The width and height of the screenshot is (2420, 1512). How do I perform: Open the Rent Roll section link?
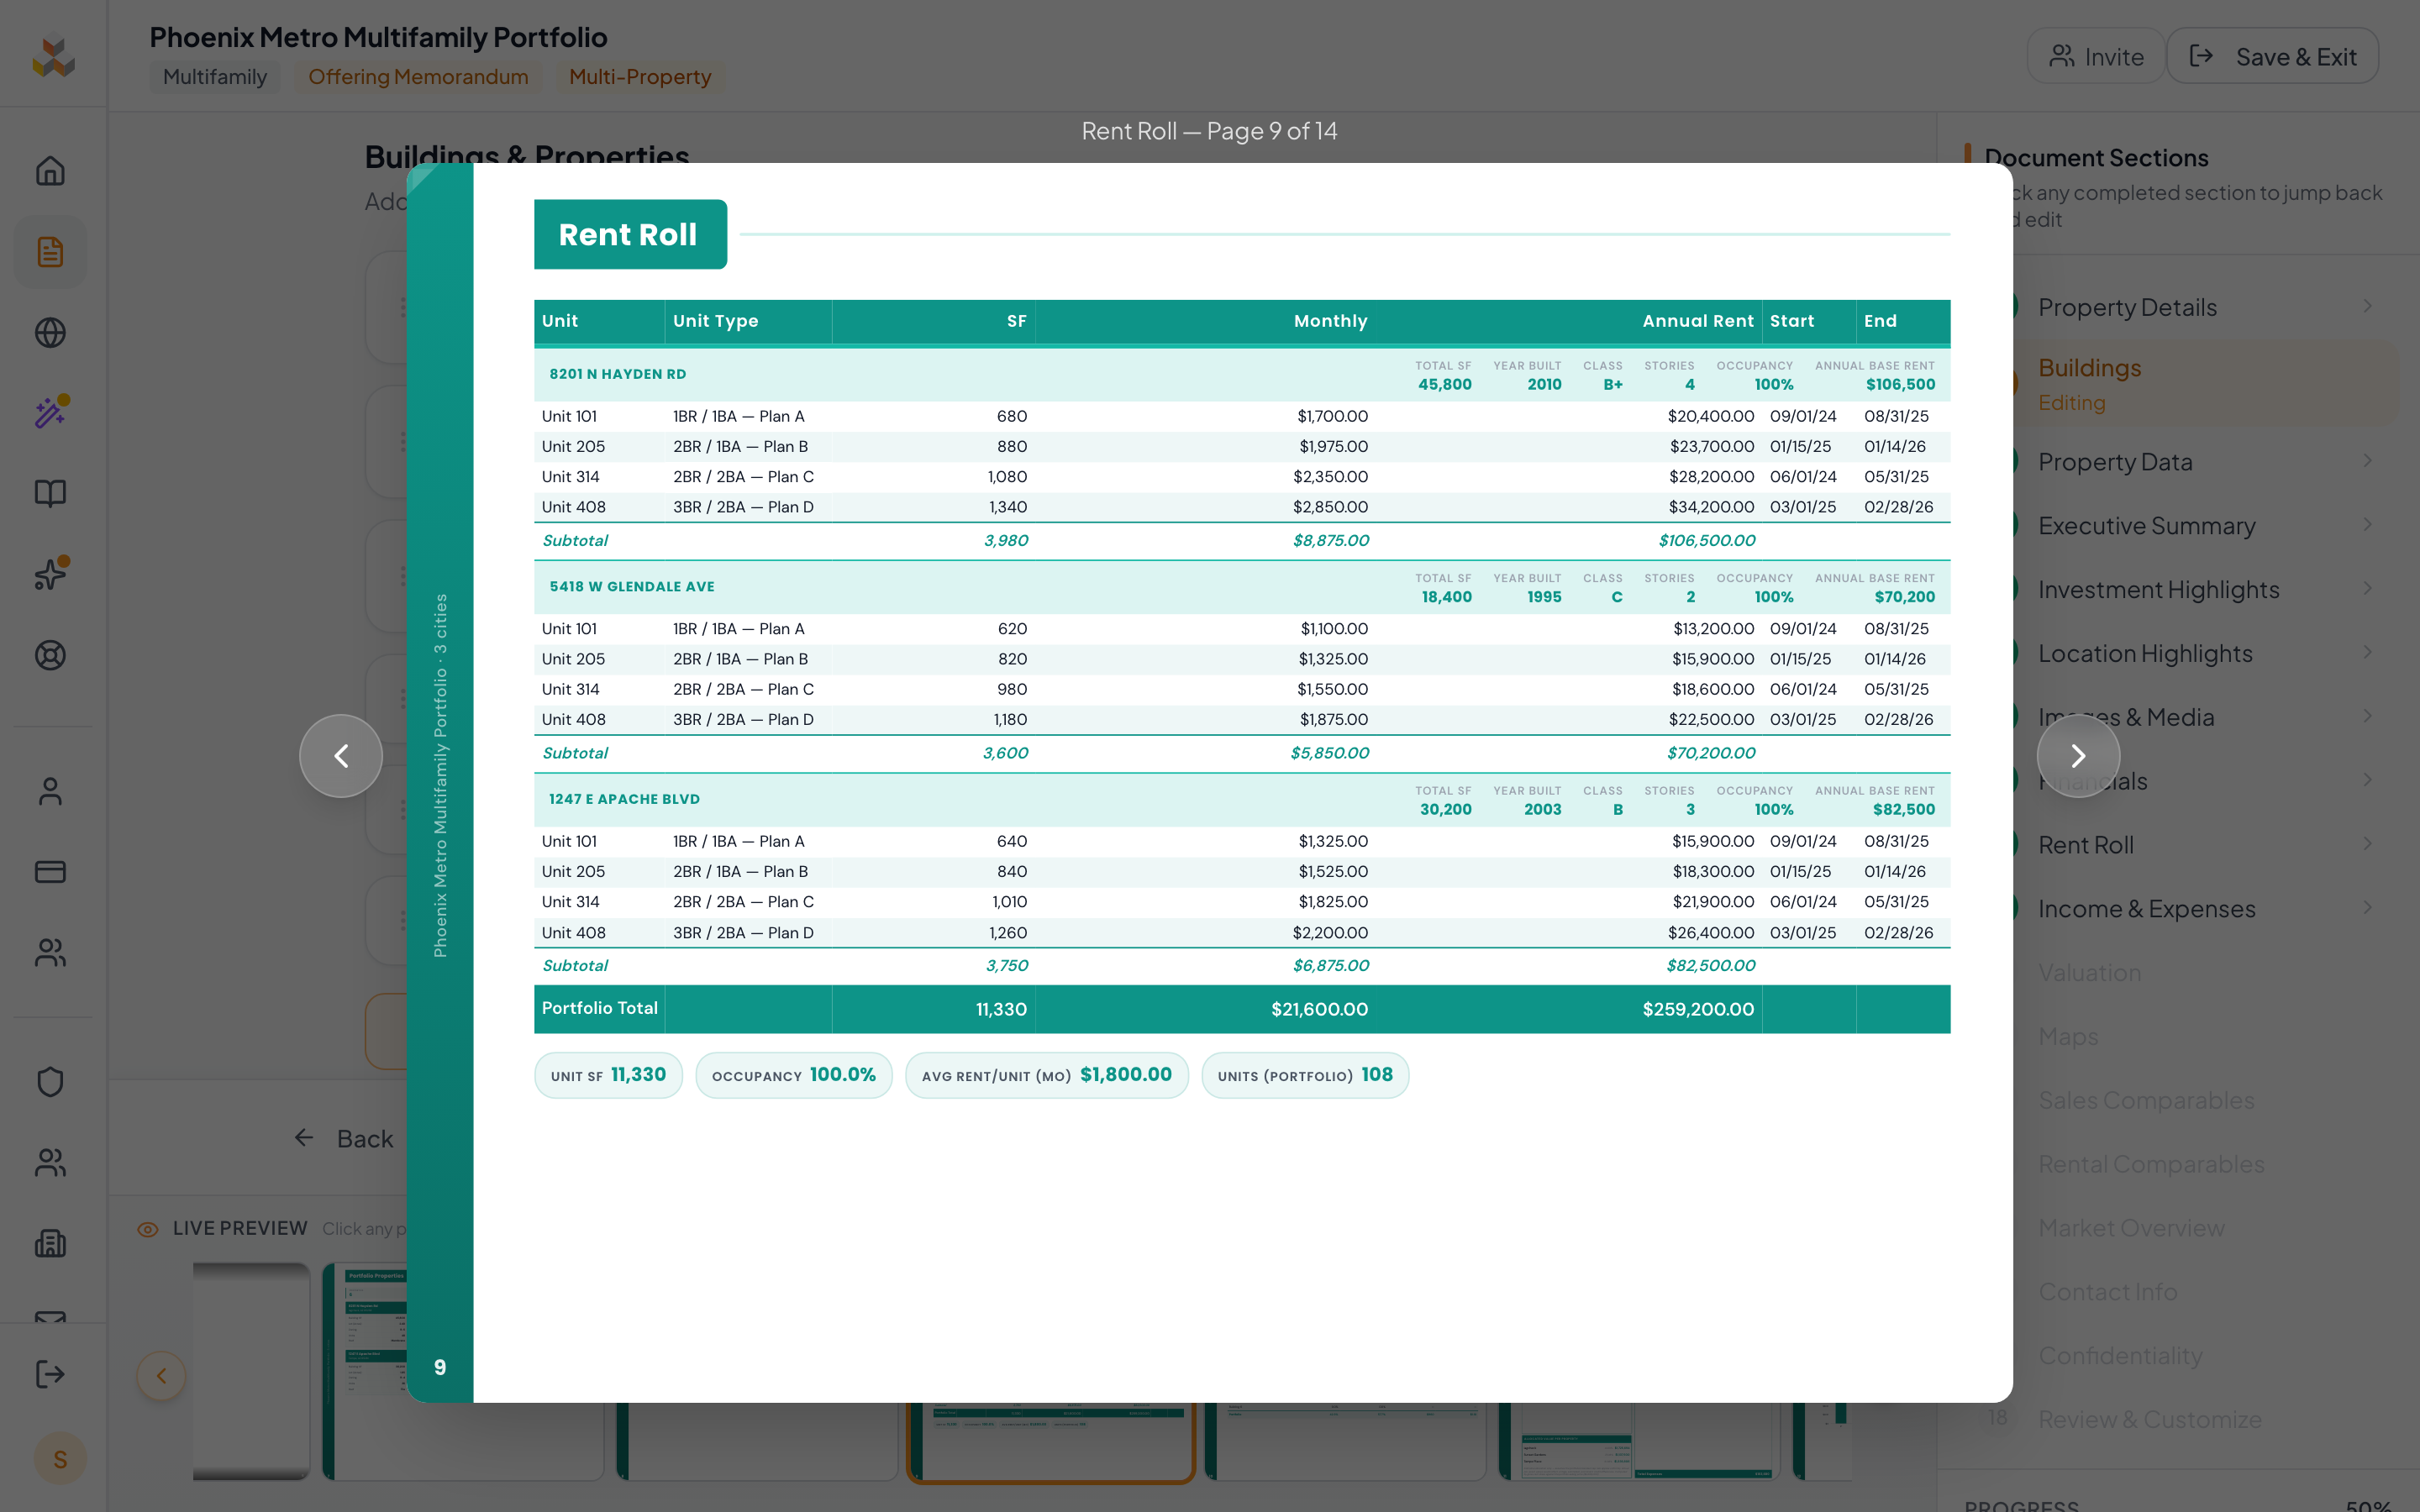click(x=2086, y=845)
